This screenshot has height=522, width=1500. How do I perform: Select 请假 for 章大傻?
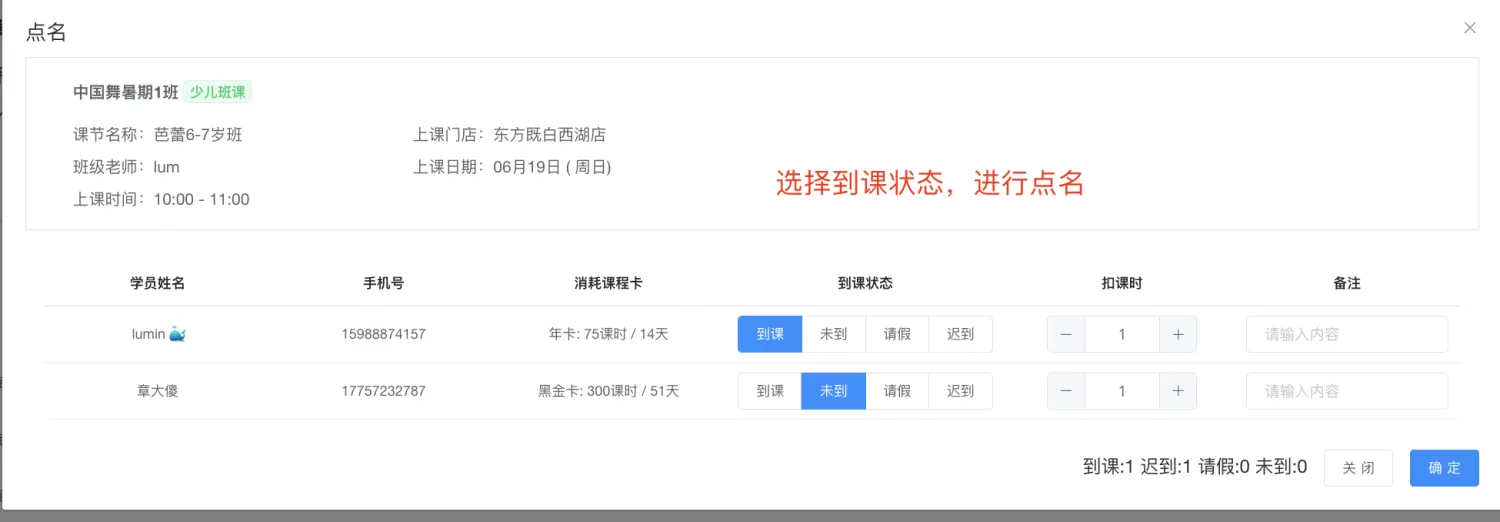tap(897, 392)
